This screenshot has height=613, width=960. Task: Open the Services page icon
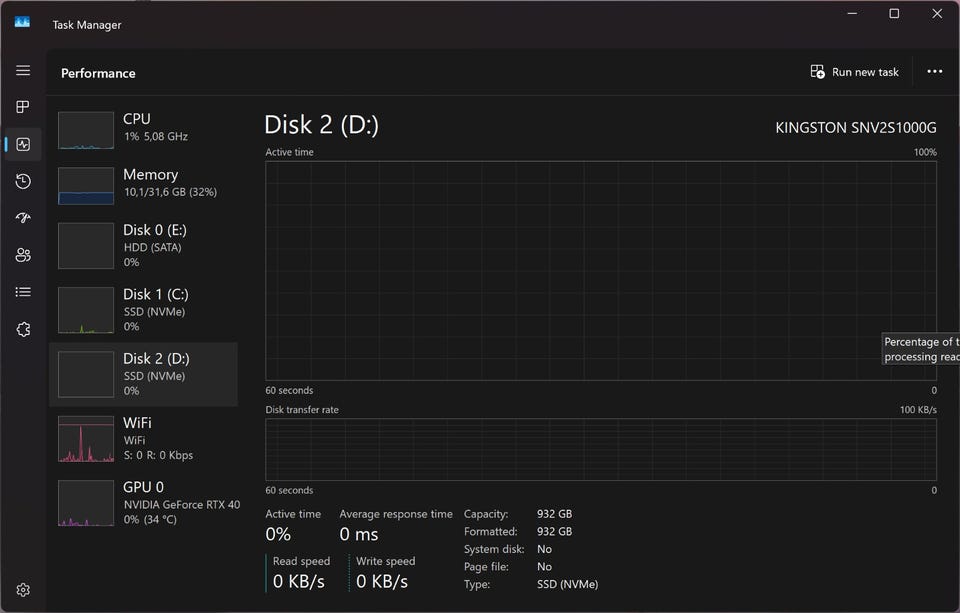[x=23, y=329]
